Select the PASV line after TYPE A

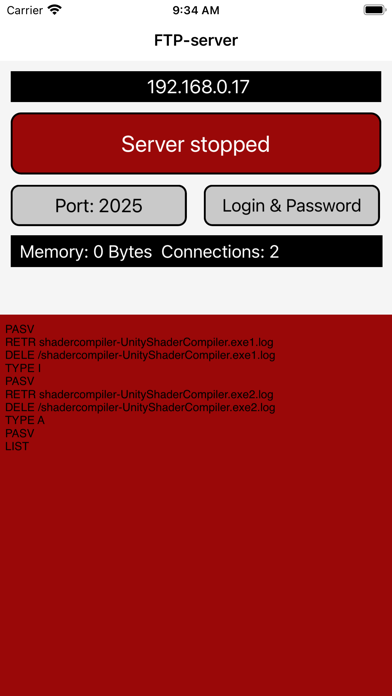[x=20, y=433]
